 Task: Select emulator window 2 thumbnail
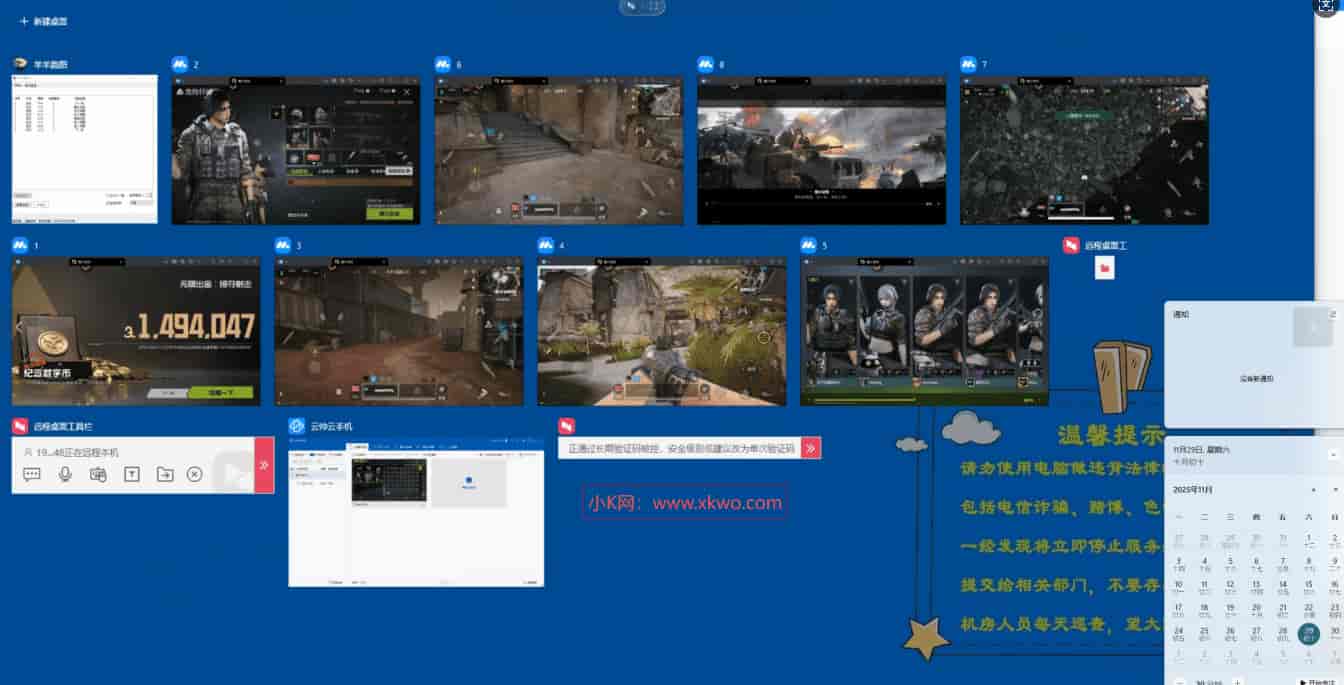pyautogui.click(x=296, y=150)
